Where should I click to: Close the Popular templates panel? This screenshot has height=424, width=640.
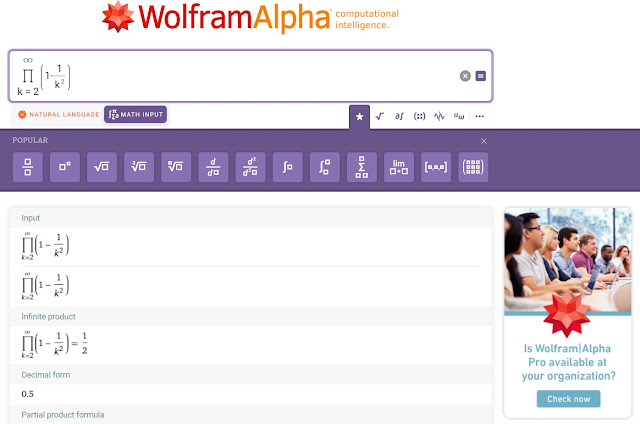(484, 141)
